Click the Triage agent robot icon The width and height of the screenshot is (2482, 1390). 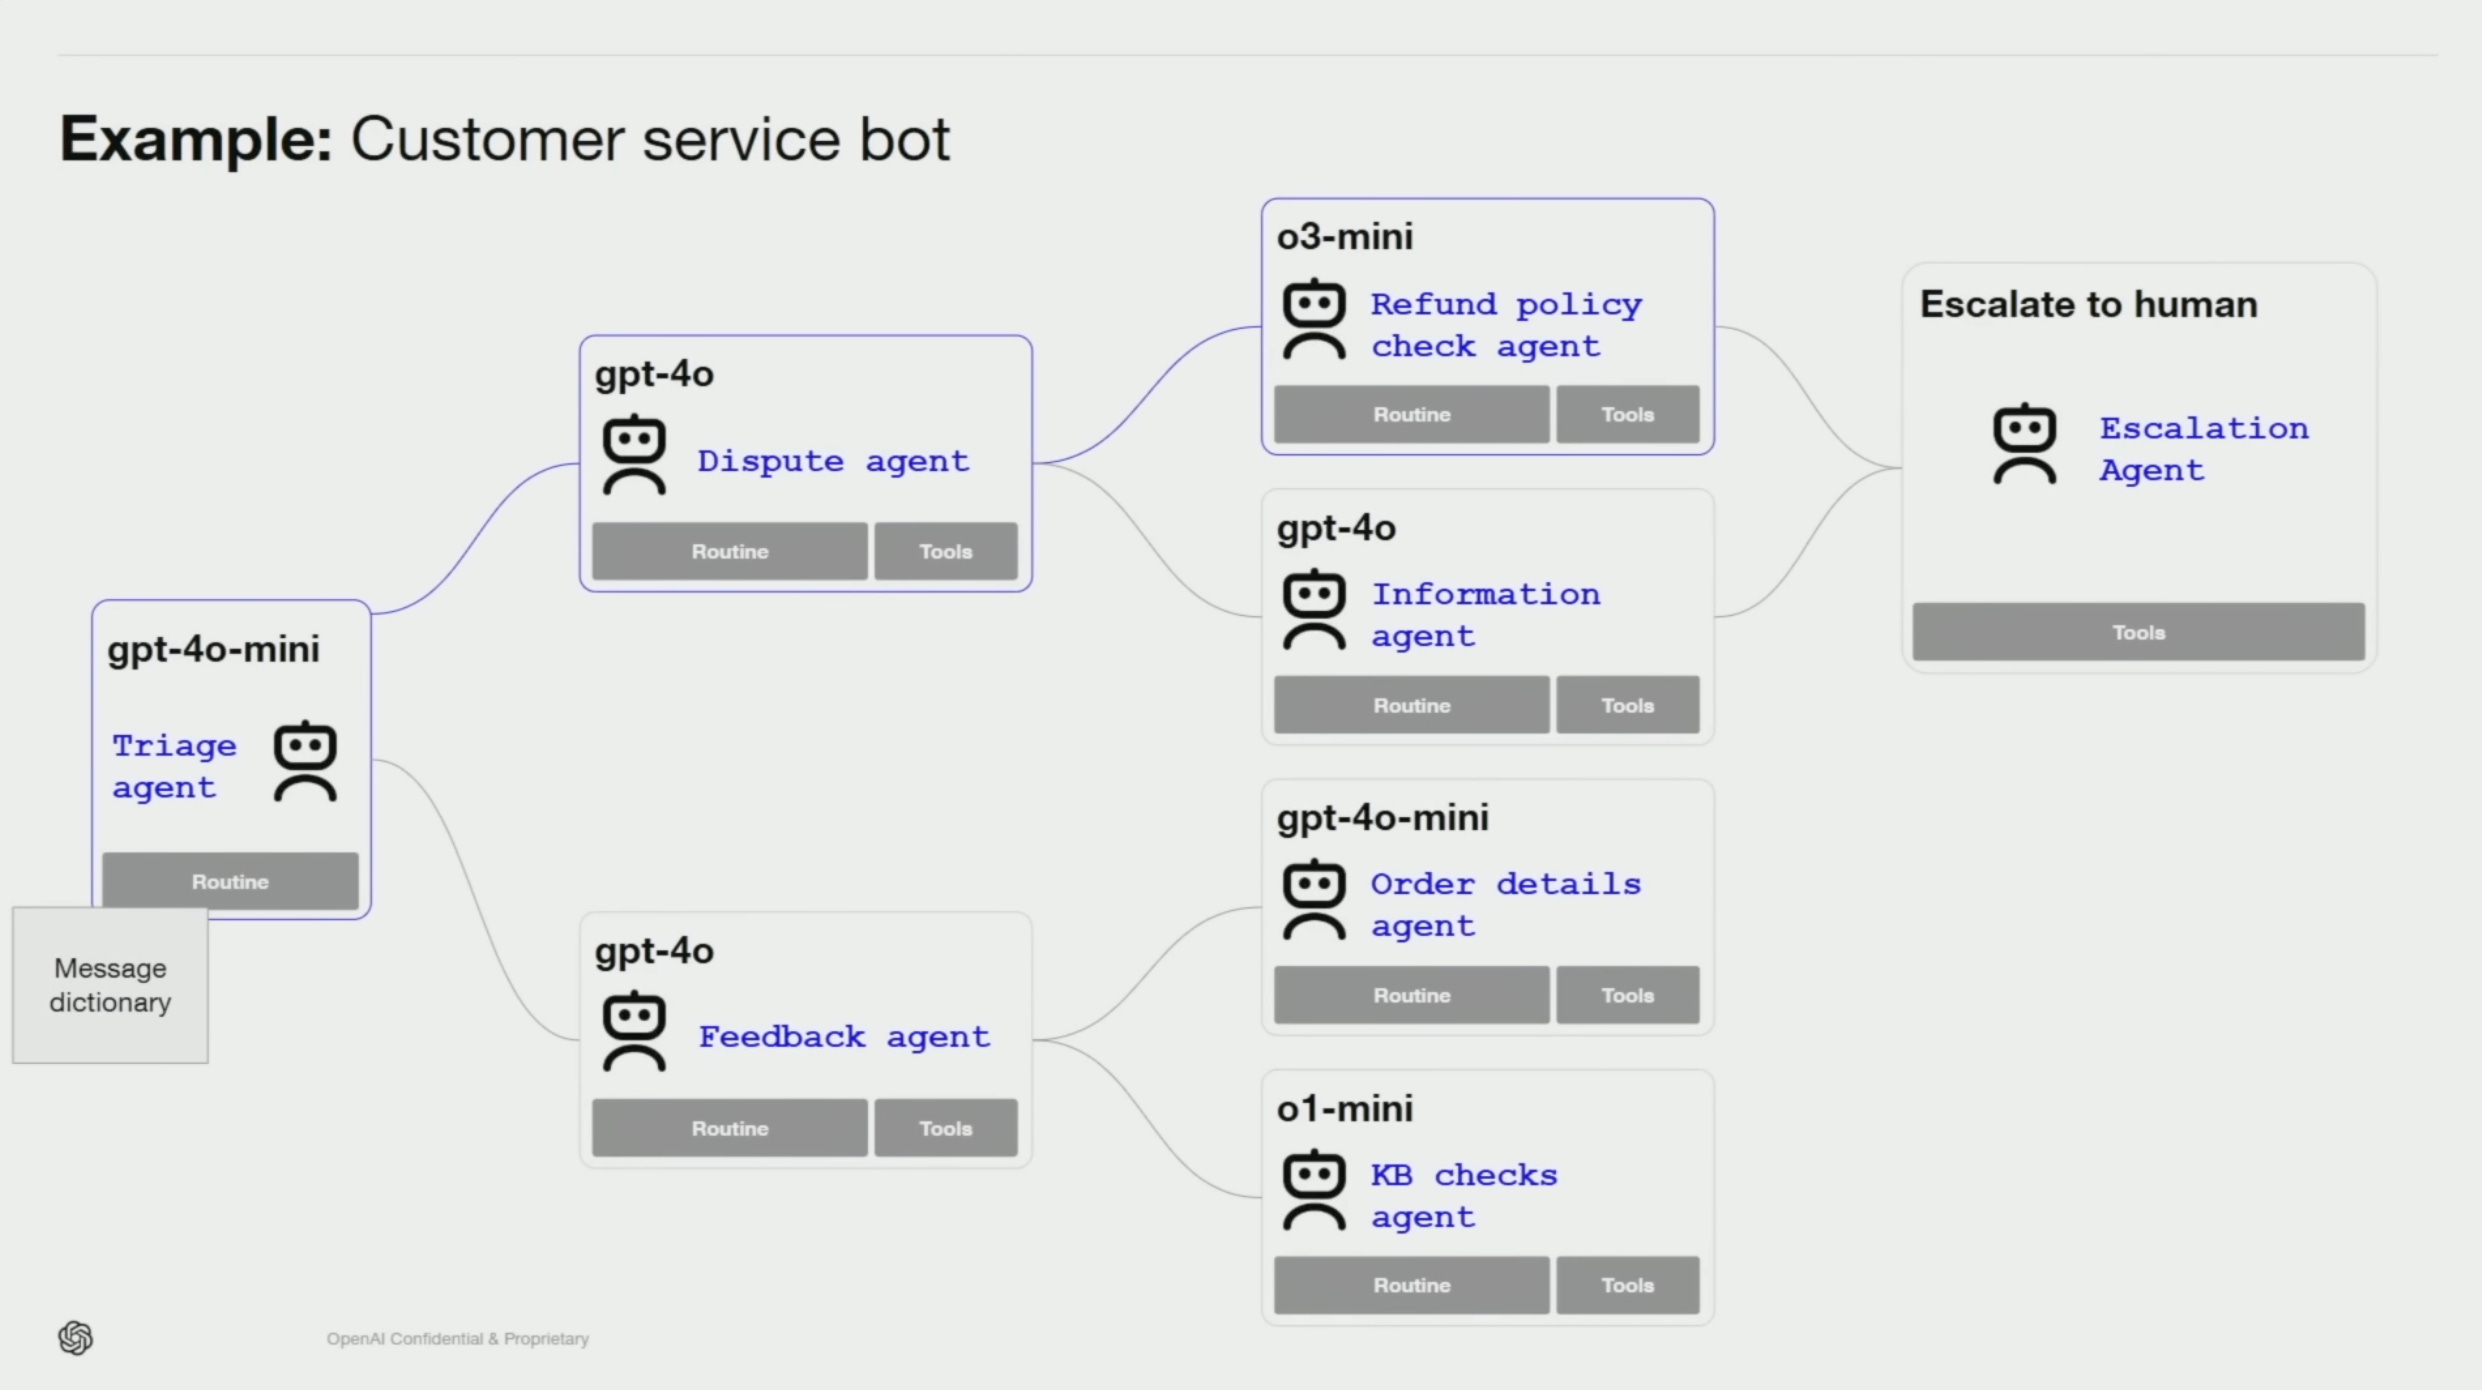(x=305, y=761)
